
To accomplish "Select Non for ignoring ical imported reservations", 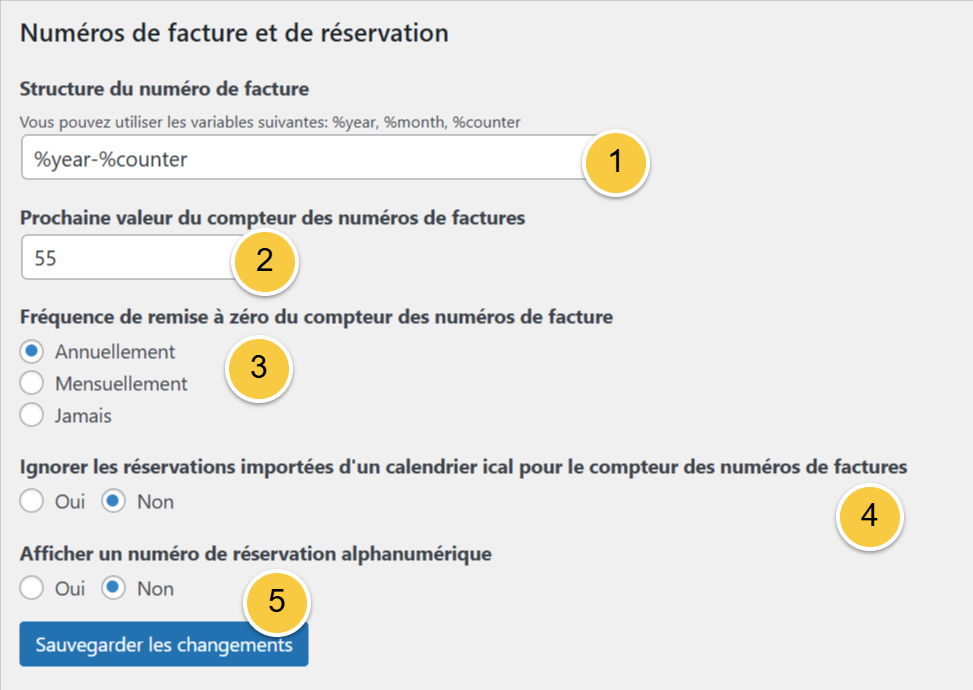I will [114, 502].
